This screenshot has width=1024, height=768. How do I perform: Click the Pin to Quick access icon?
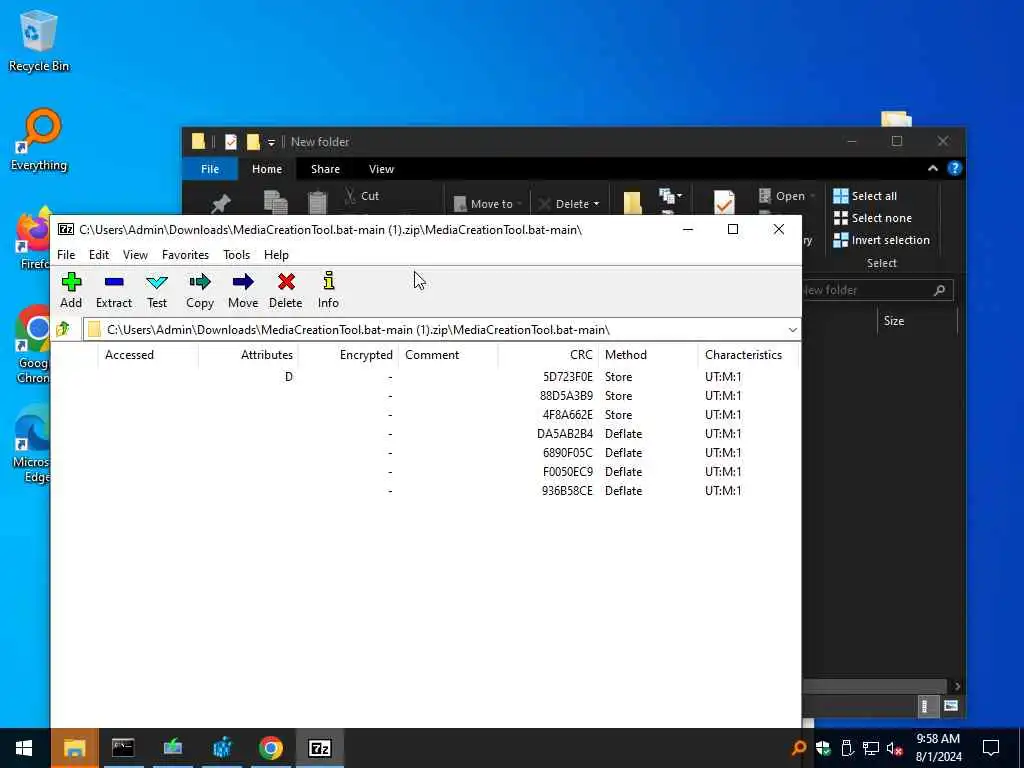pos(220,204)
